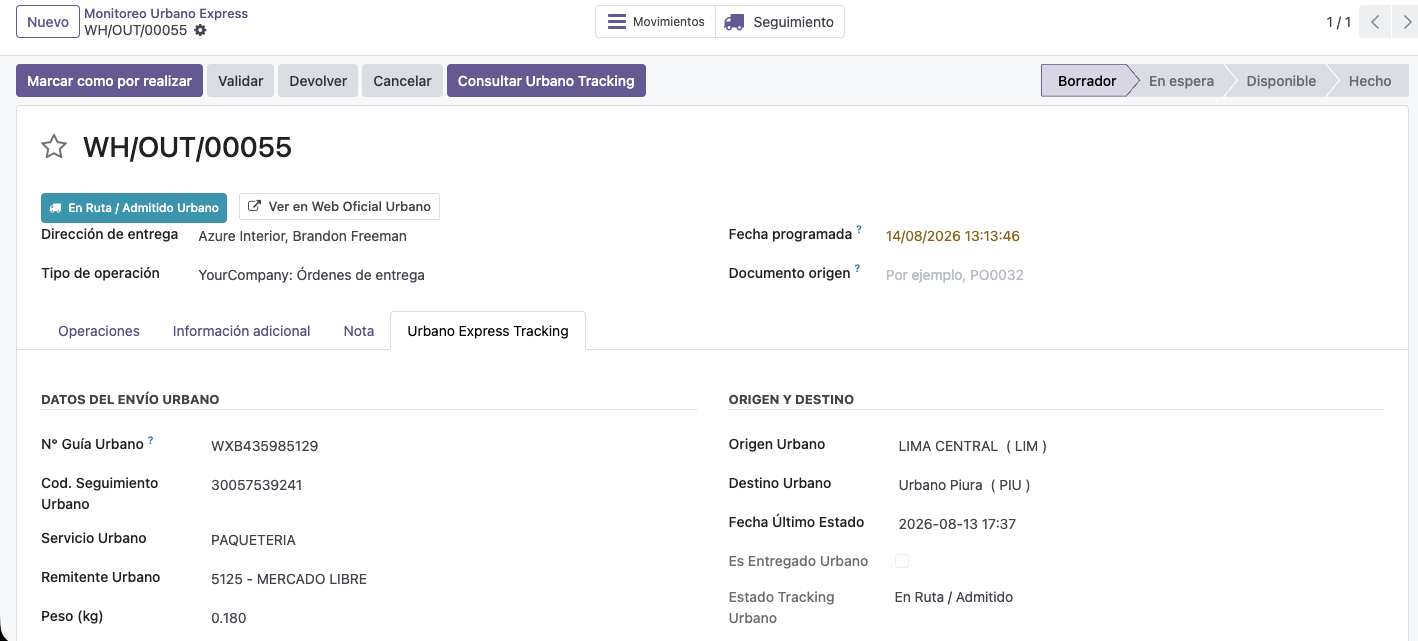
Task: Click help icon beside N° Guía Urbano
Action: pos(151,440)
